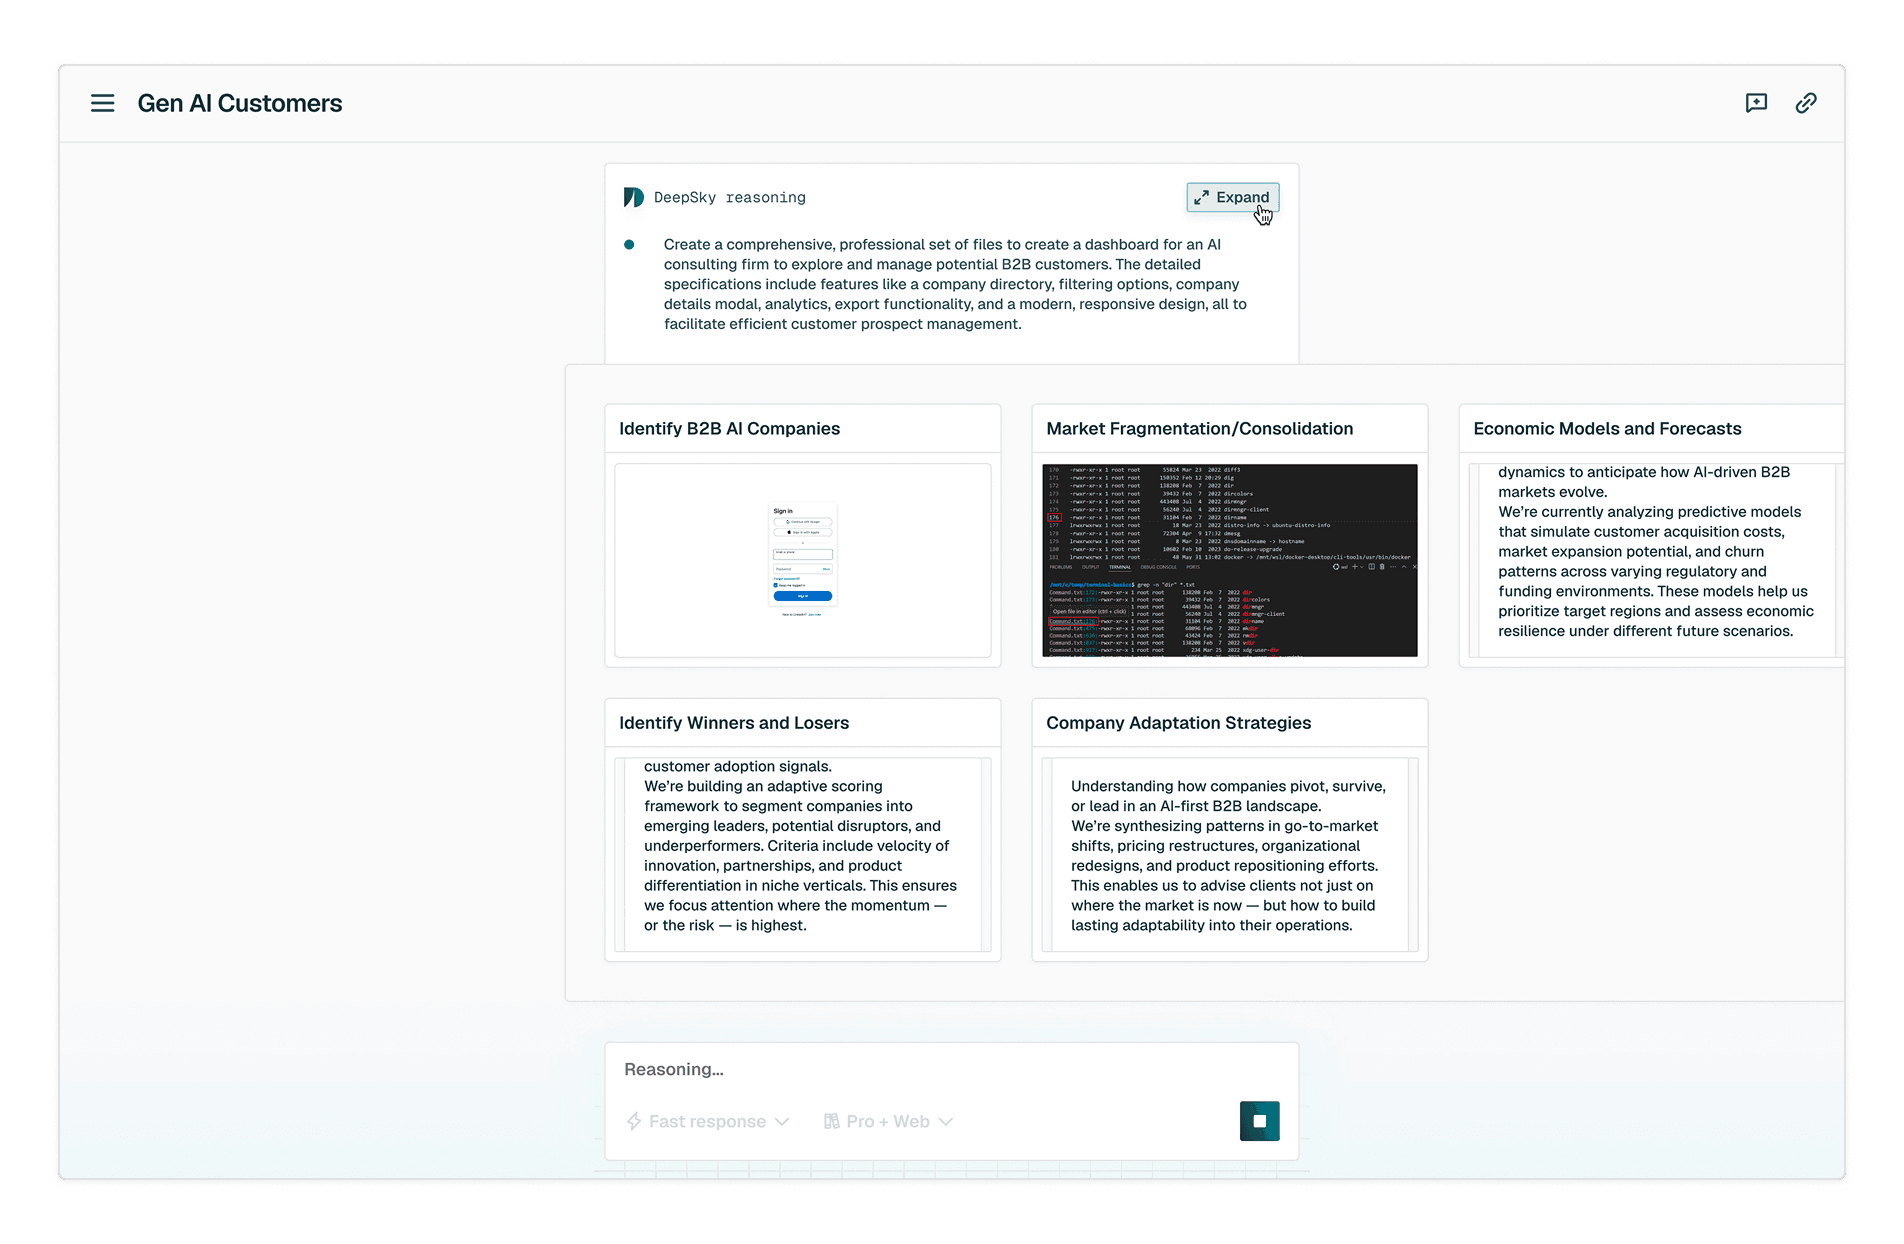Viewport: 1904px width, 1244px height.
Task: Open the terminal screenshot thumbnail
Action: 1229,560
